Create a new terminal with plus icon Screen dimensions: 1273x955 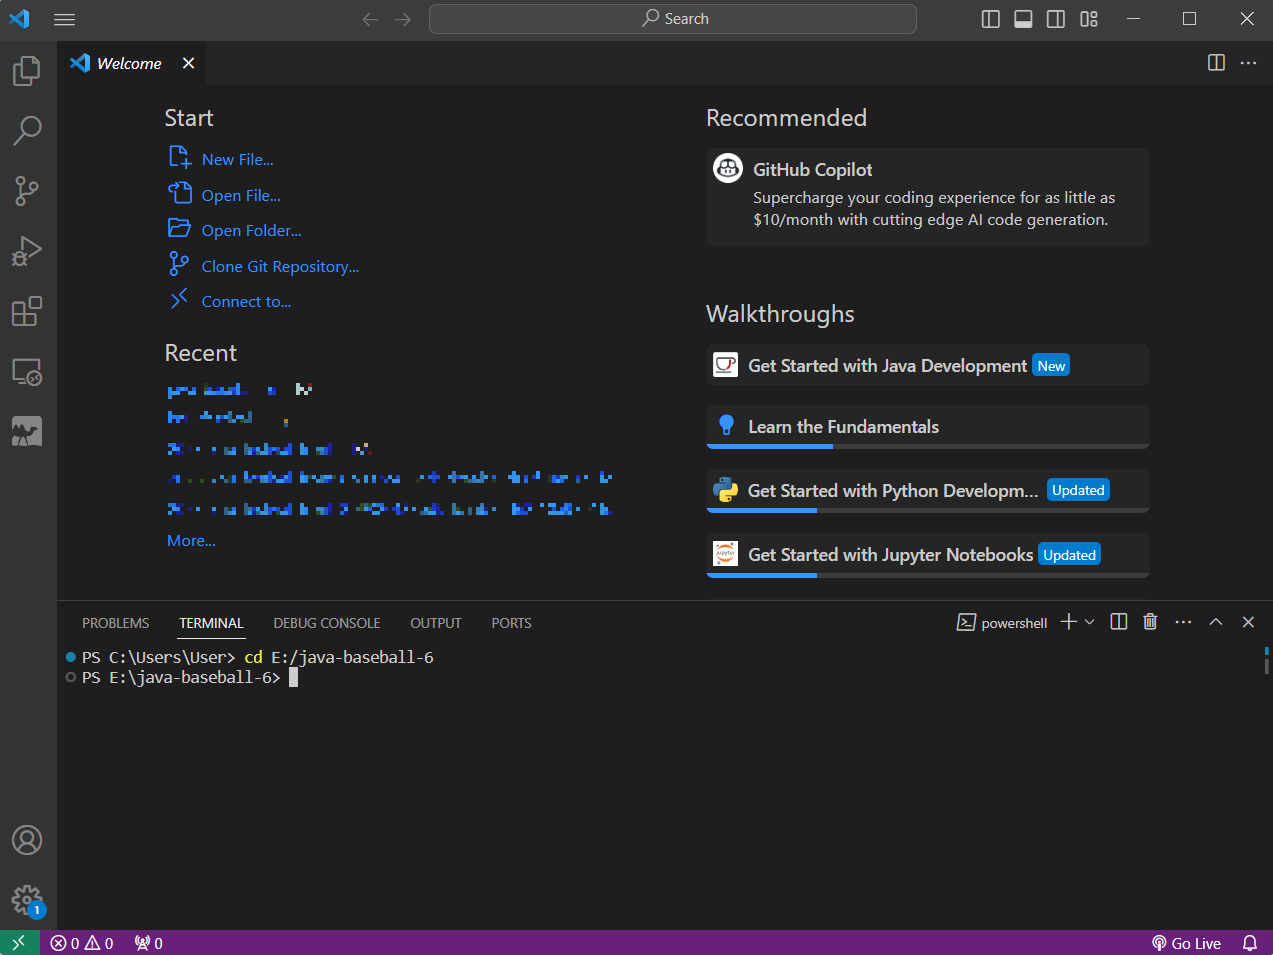[x=1068, y=622]
